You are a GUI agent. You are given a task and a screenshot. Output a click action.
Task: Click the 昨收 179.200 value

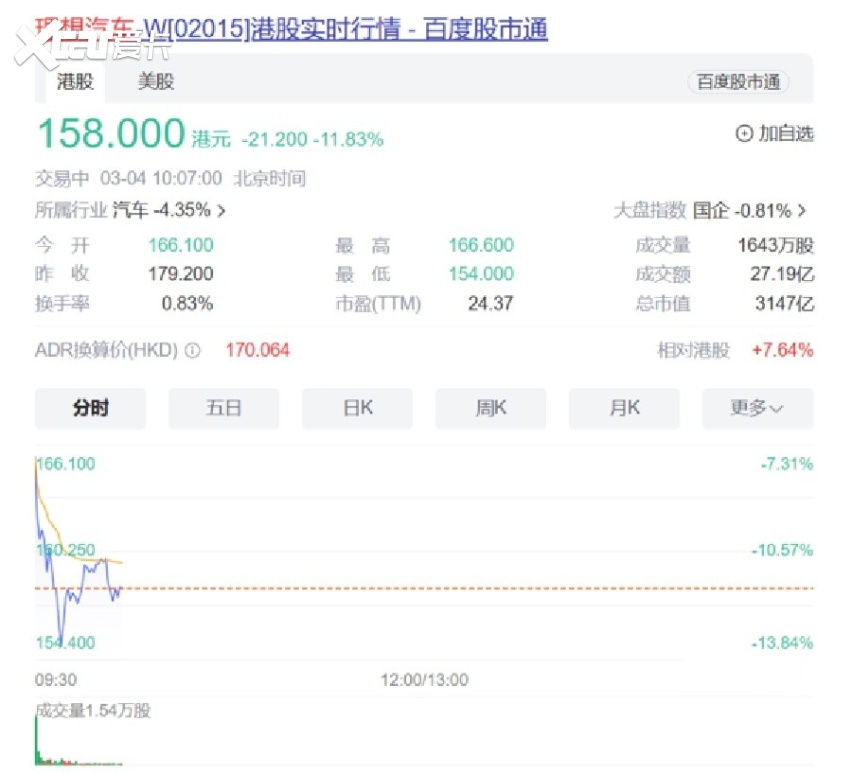point(181,273)
